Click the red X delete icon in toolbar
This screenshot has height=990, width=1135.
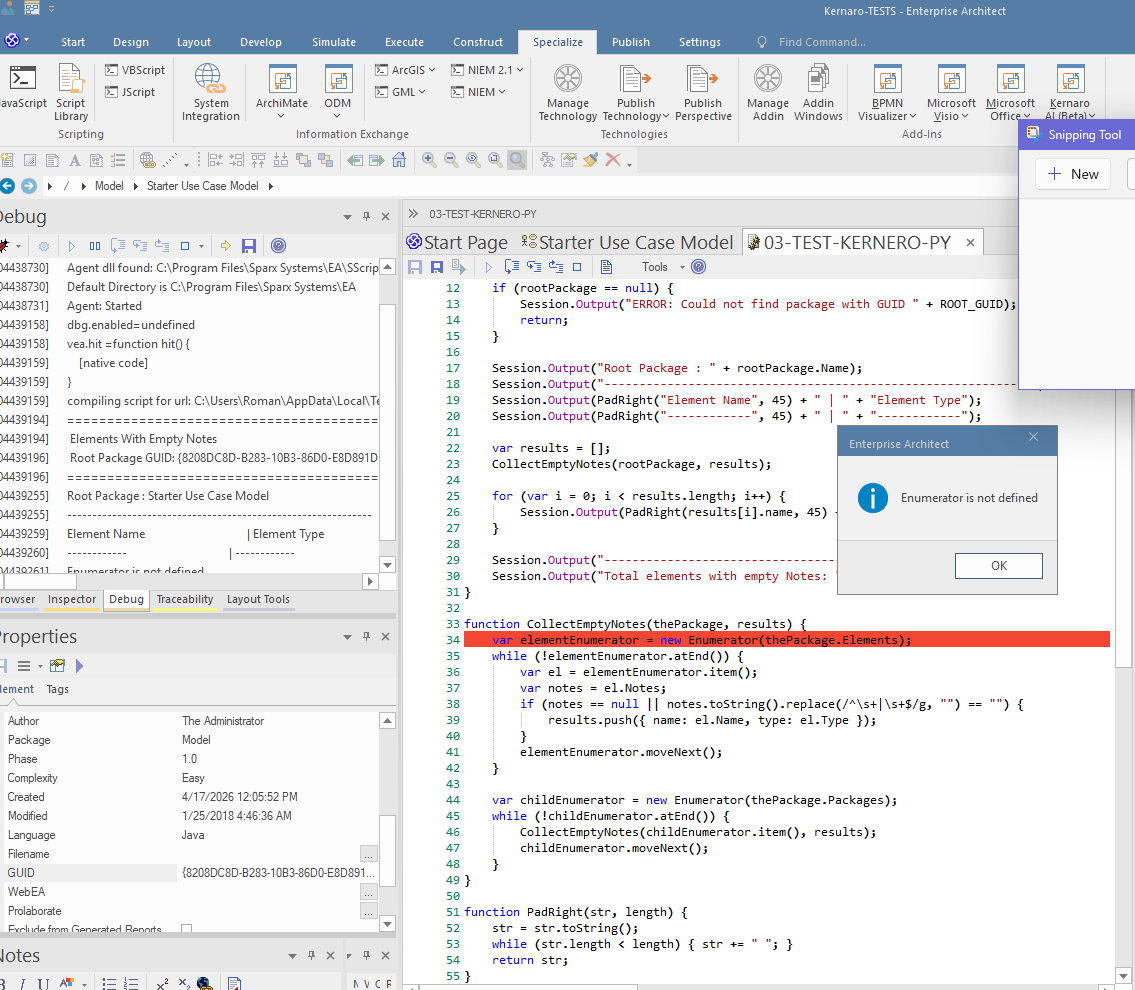[x=613, y=160]
